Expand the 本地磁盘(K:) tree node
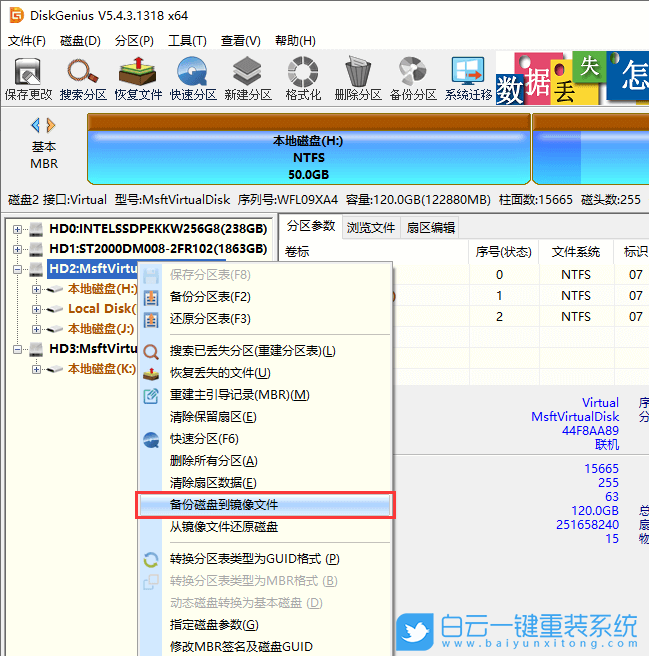This screenshot has height=656, width=649. coord(36,369)
